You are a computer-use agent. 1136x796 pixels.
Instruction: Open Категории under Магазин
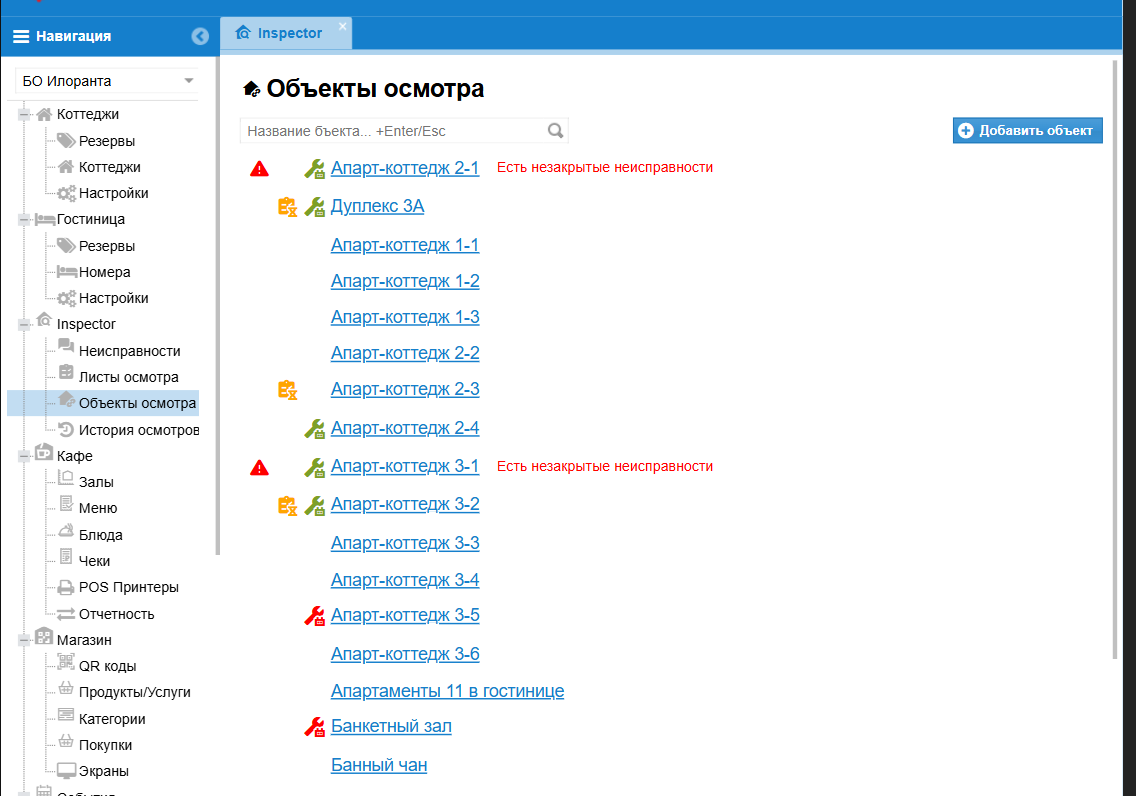[112, 719]
